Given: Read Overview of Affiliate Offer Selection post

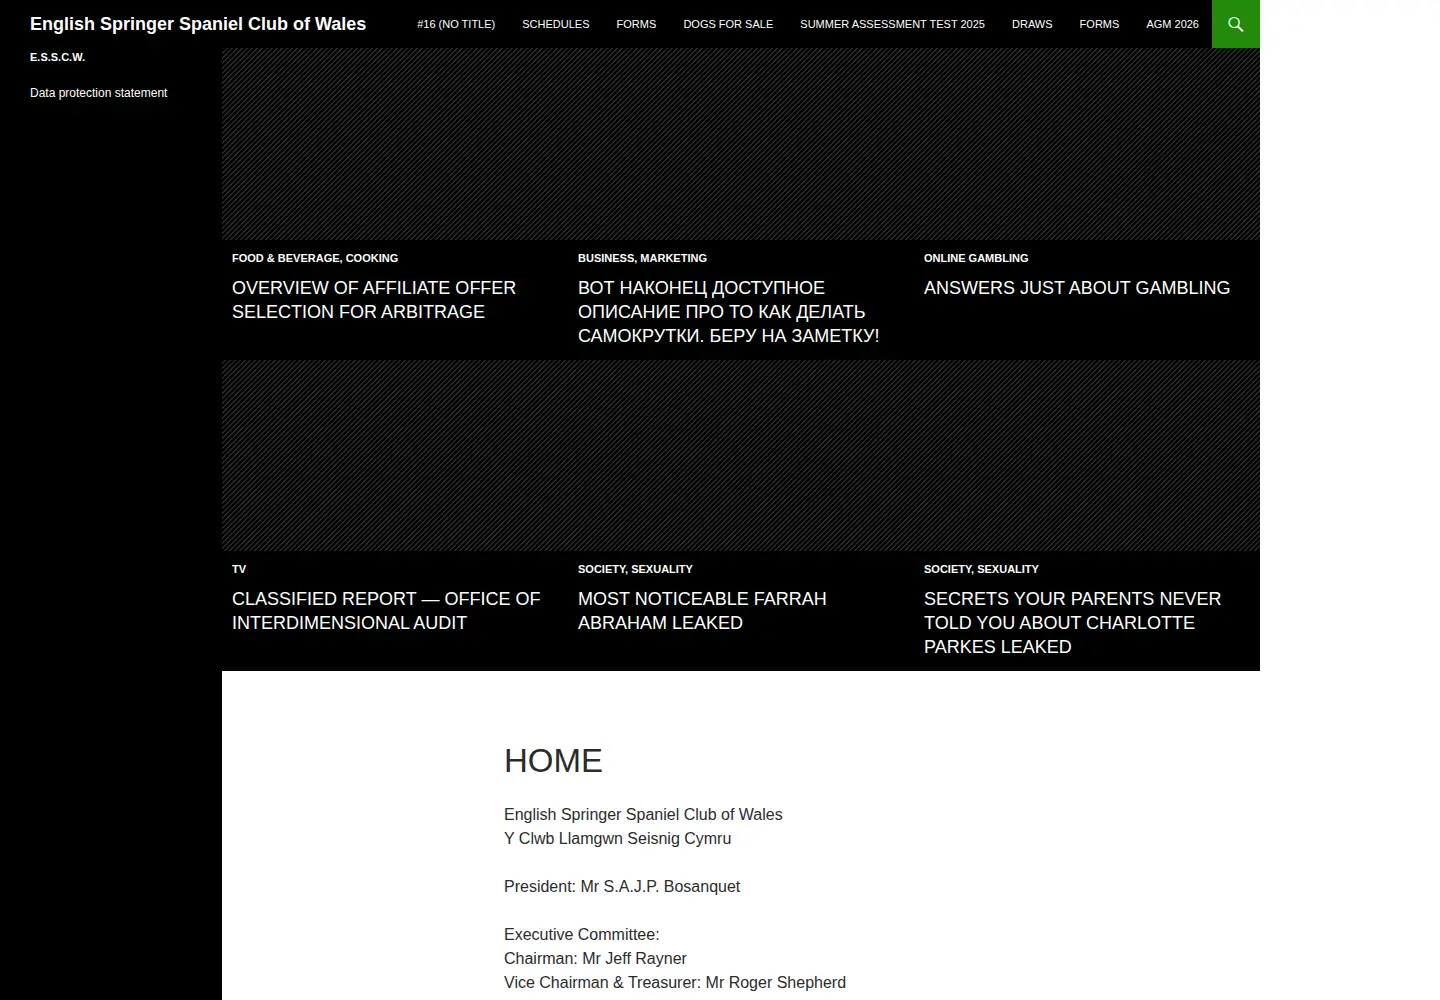Looking at the screenshot, I should pyautogui.click(x=374, y=300).
